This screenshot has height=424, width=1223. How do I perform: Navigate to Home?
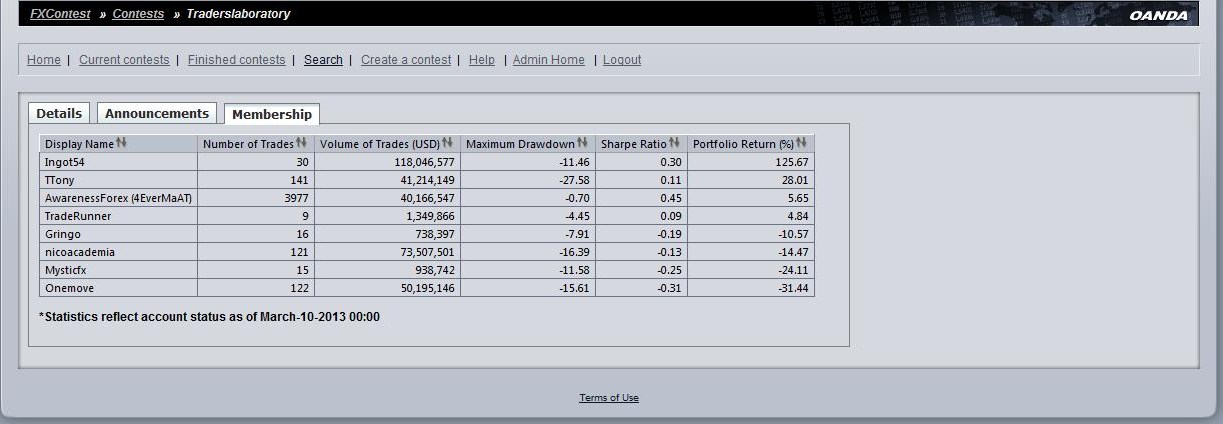pyautogui.click(x=44, y=60)
